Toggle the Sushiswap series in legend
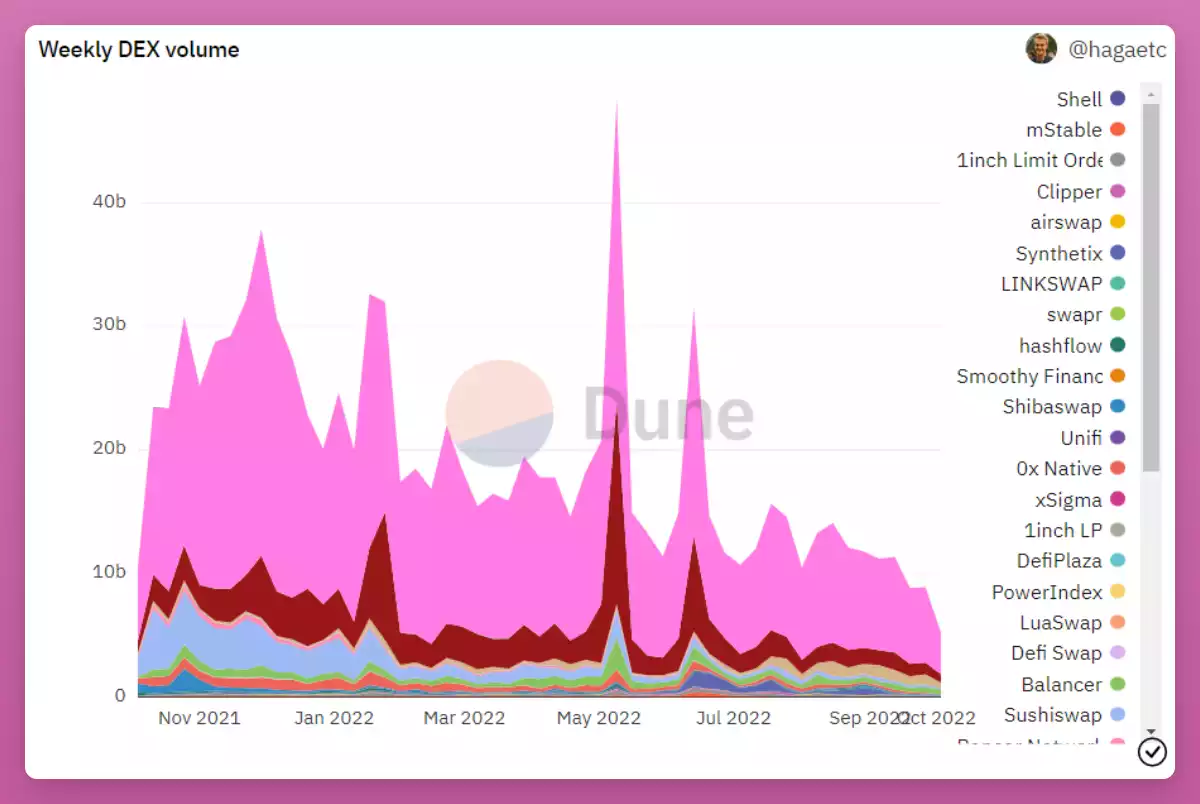This screenshot has height=804, width=1200. click(1053, 715)
